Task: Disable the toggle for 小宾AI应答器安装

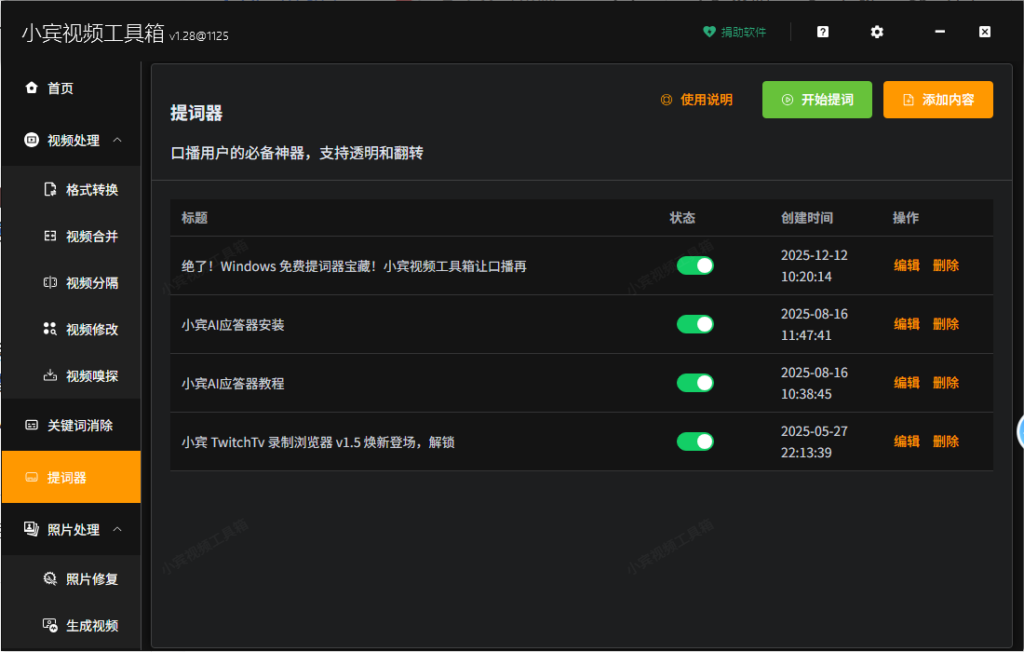Action: point(694,323)
